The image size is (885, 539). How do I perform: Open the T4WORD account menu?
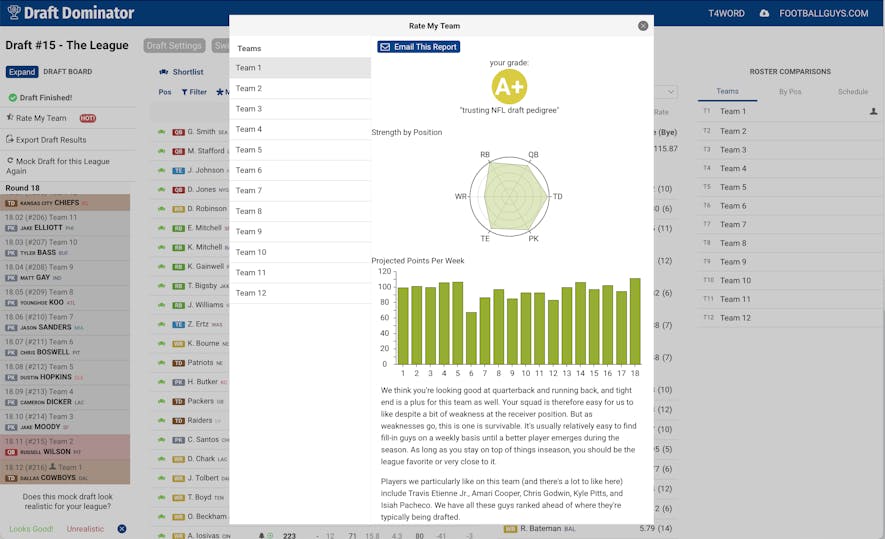click(726, 13)
